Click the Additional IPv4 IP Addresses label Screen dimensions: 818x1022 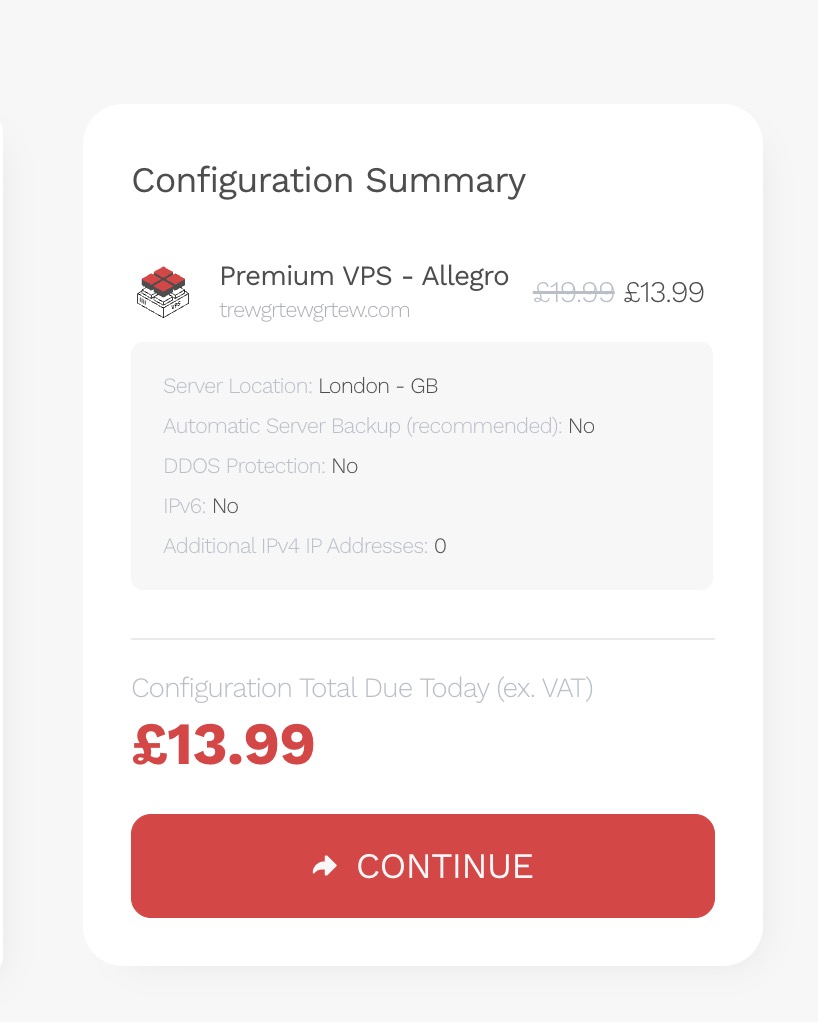(296, 546)
